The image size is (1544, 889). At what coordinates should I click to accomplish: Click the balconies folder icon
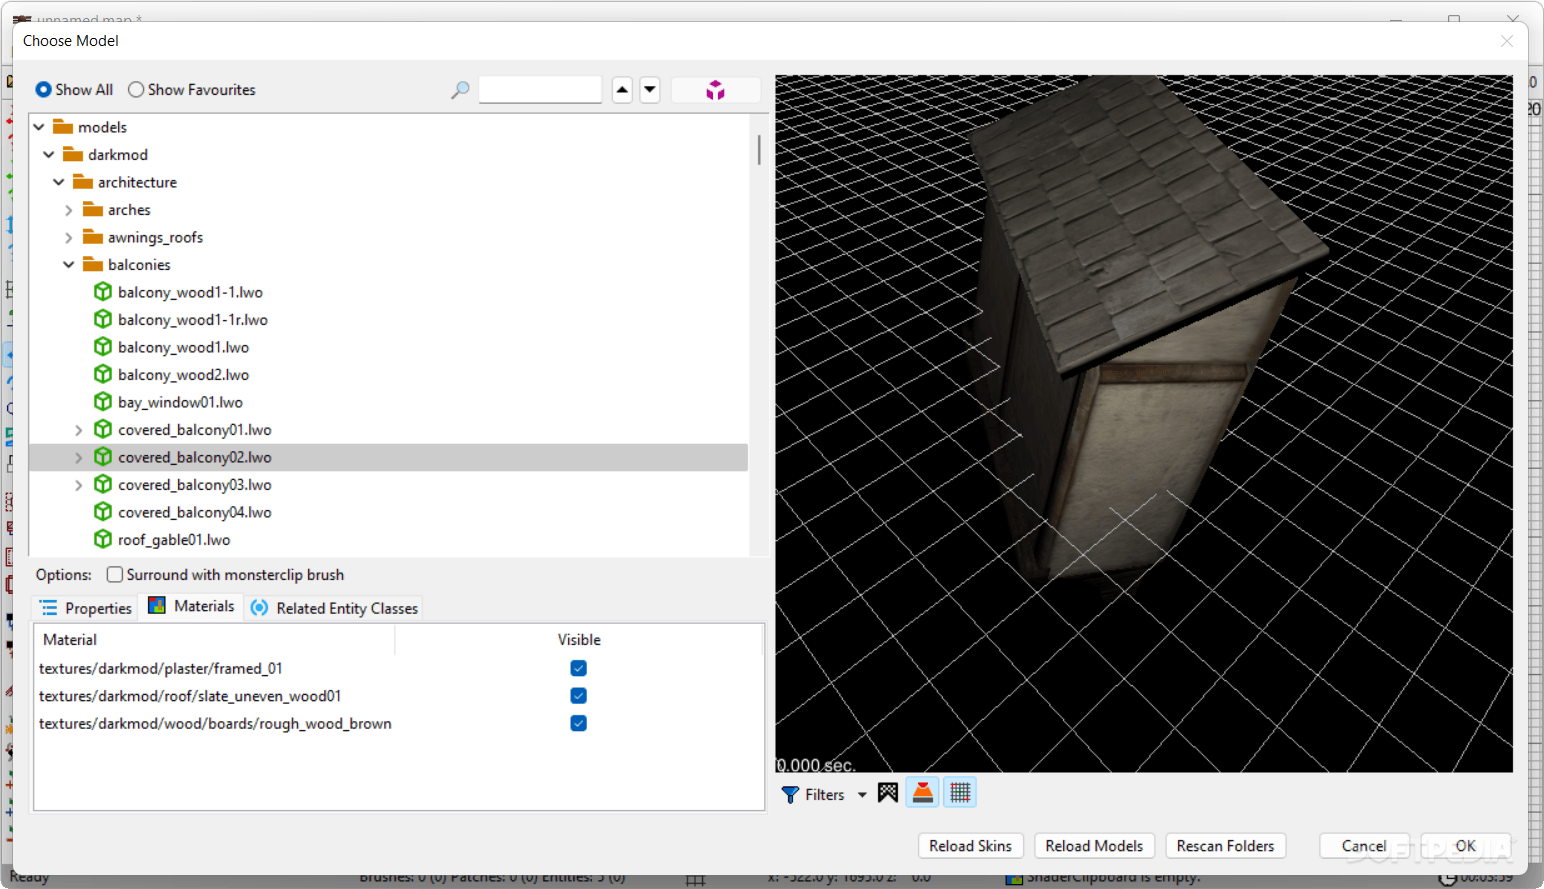click(93, 264)
